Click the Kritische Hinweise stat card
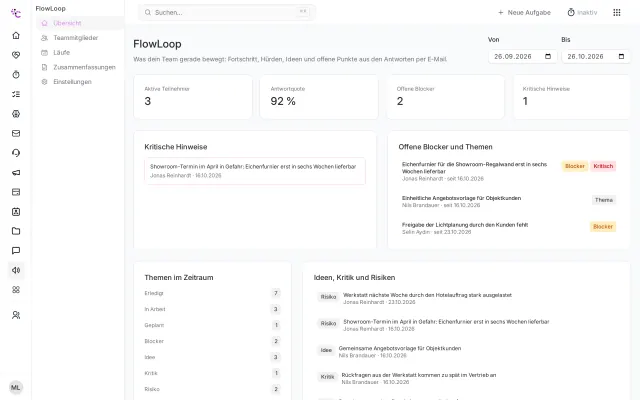 click(x=571, y=97)
